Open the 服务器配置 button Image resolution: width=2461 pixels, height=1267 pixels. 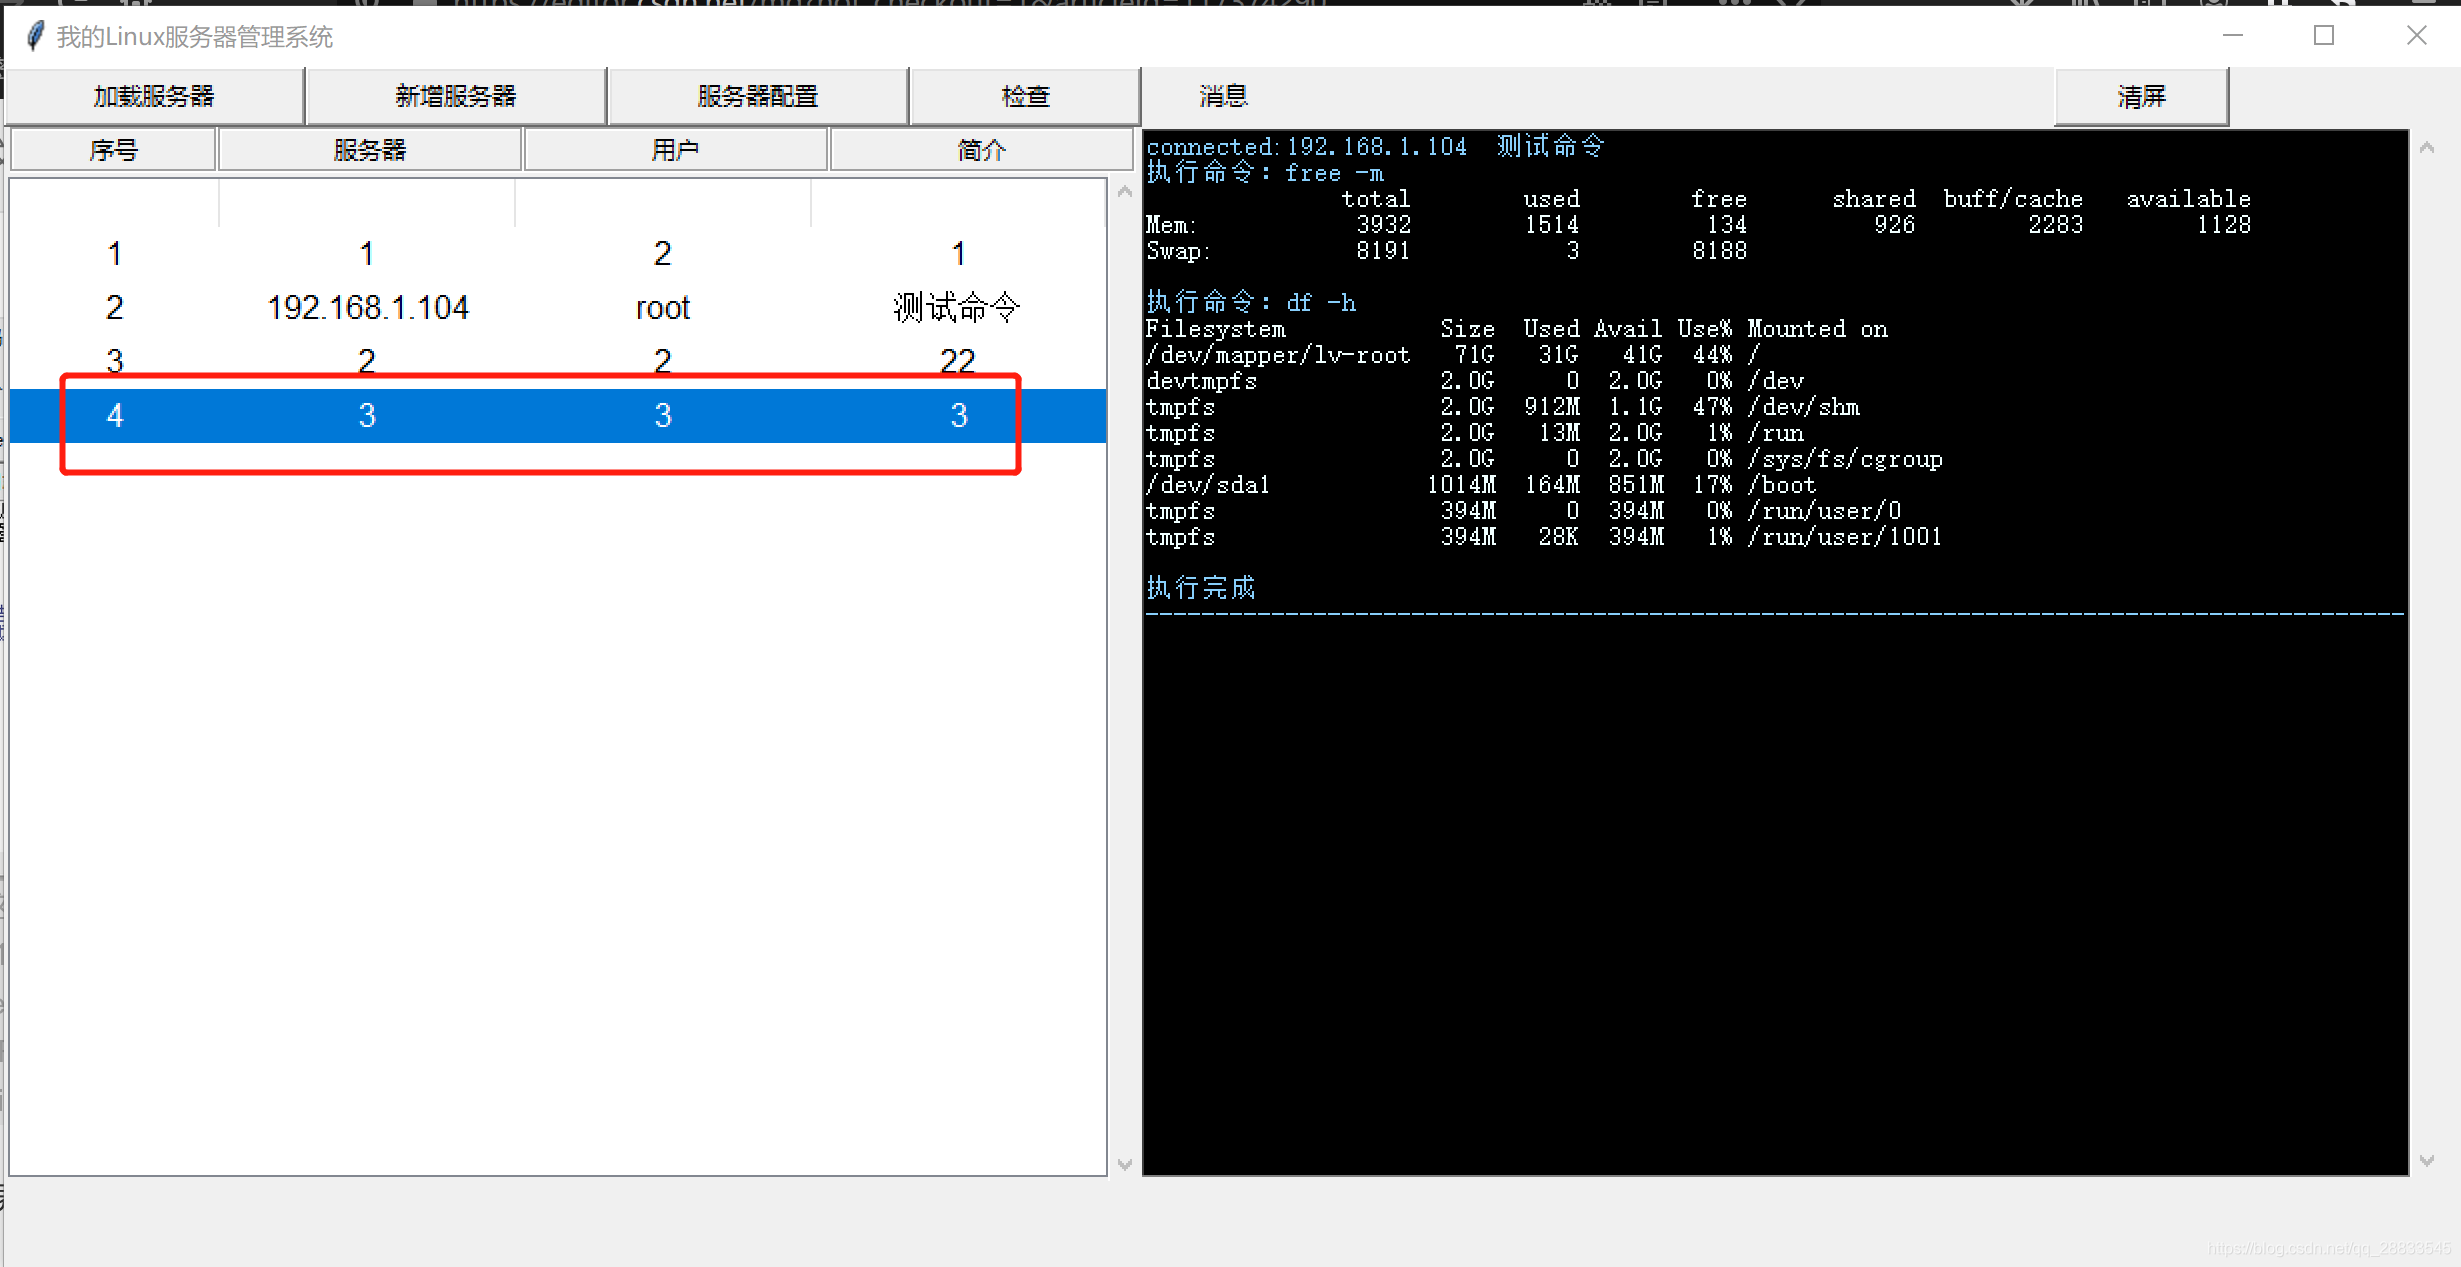(x=758, y=96)
